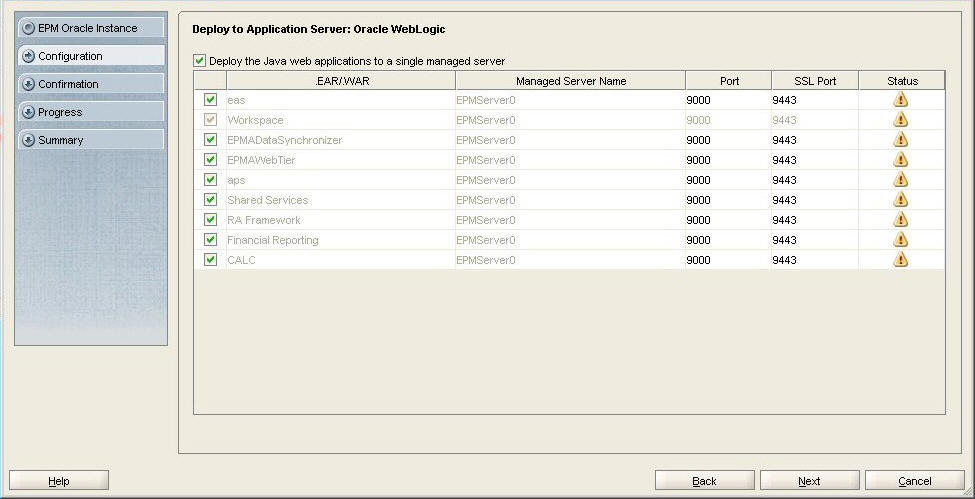Select the EPM Oracle Instance step
The image size is (975, 499).
(x=91, y=28)
